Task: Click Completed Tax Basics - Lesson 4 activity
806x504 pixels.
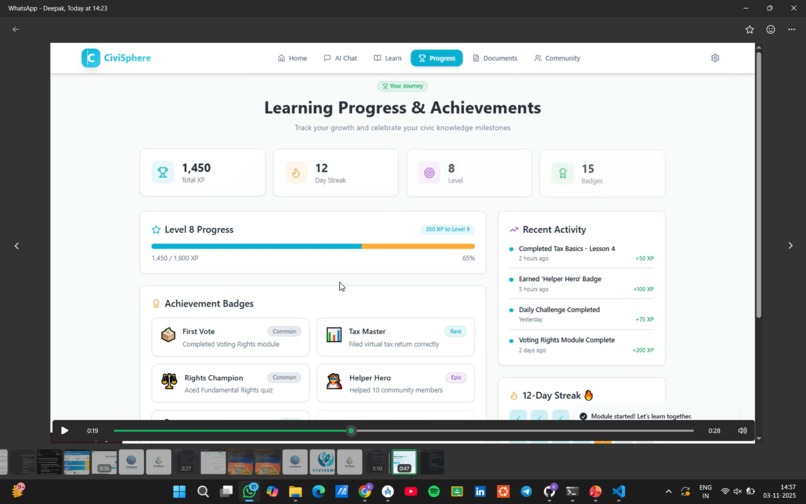Action: pos(581,253)
